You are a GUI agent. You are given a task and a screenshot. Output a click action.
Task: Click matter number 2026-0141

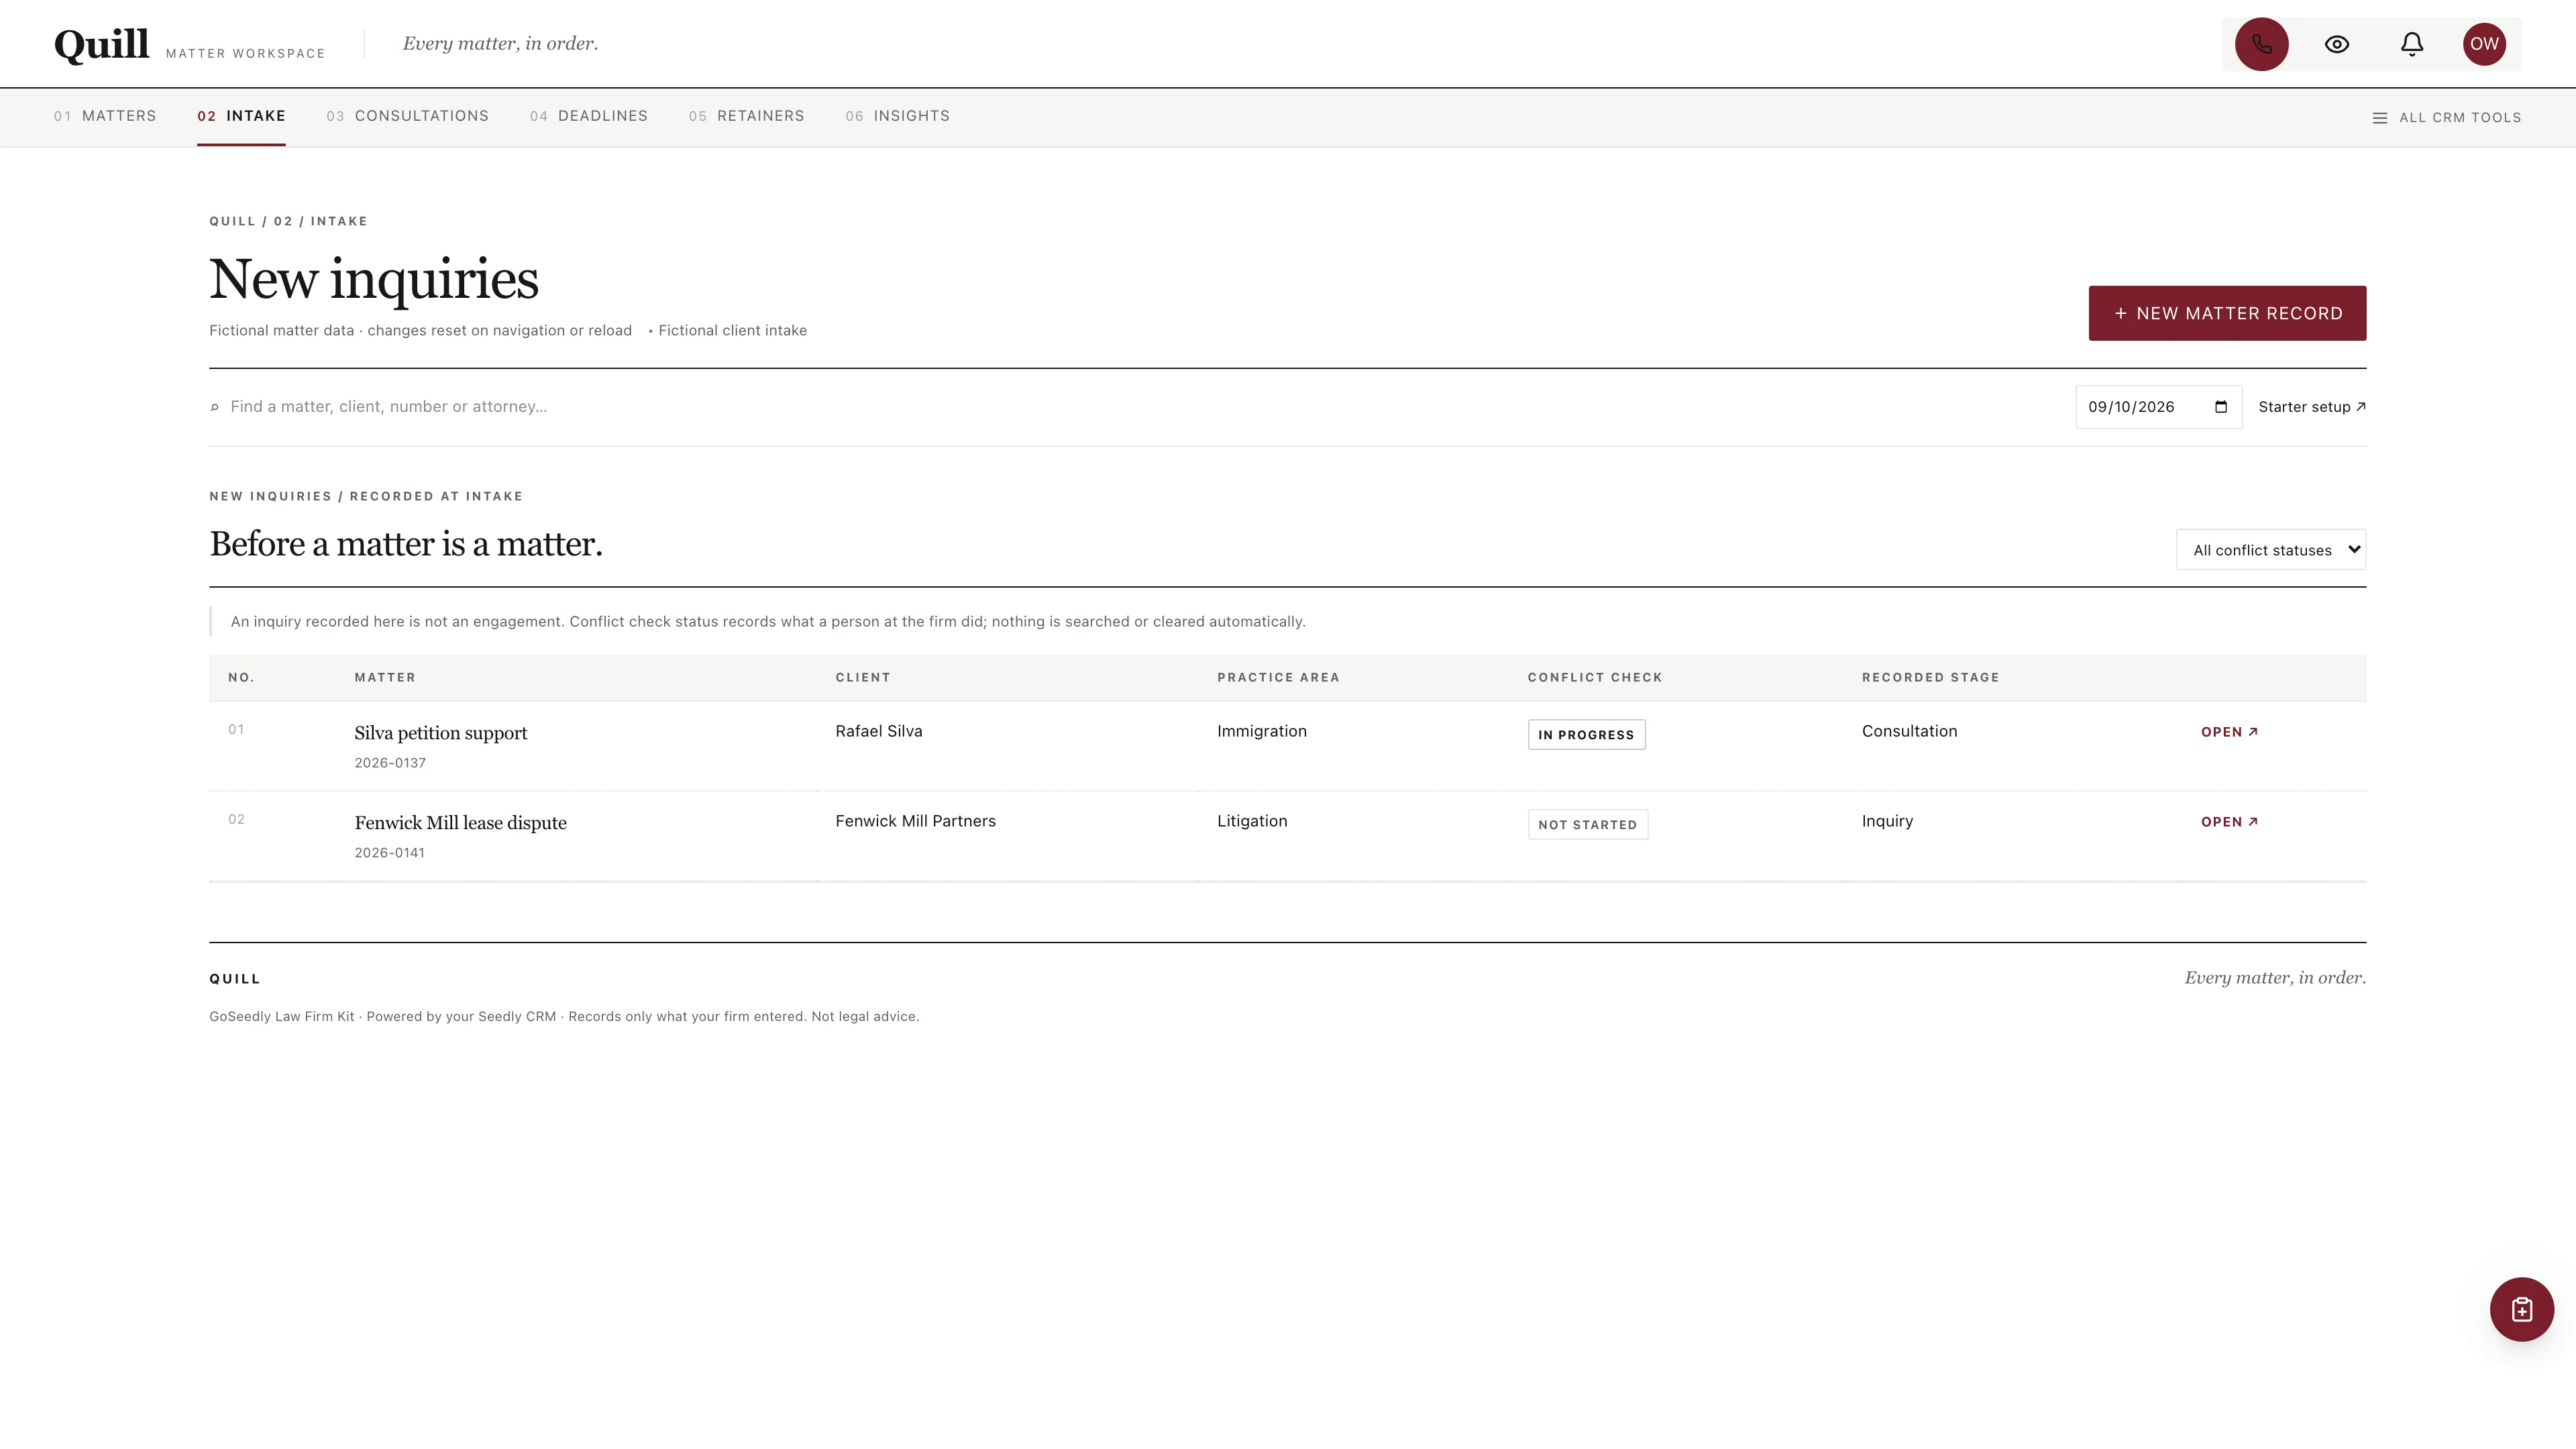[389, 853]
